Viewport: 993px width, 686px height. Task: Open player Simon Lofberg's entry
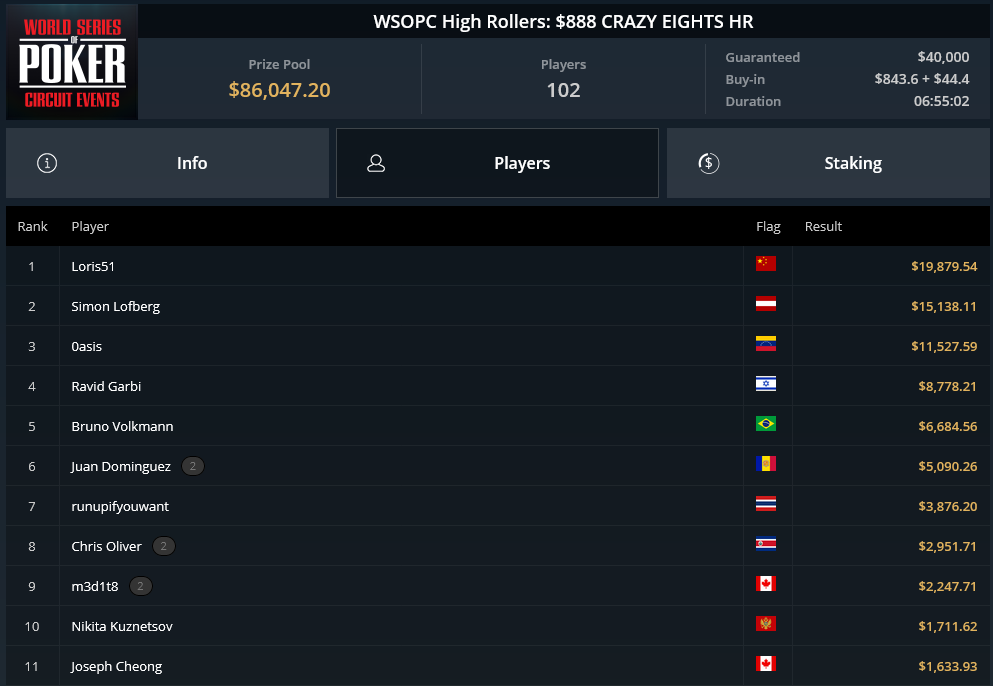click(116, 306)
